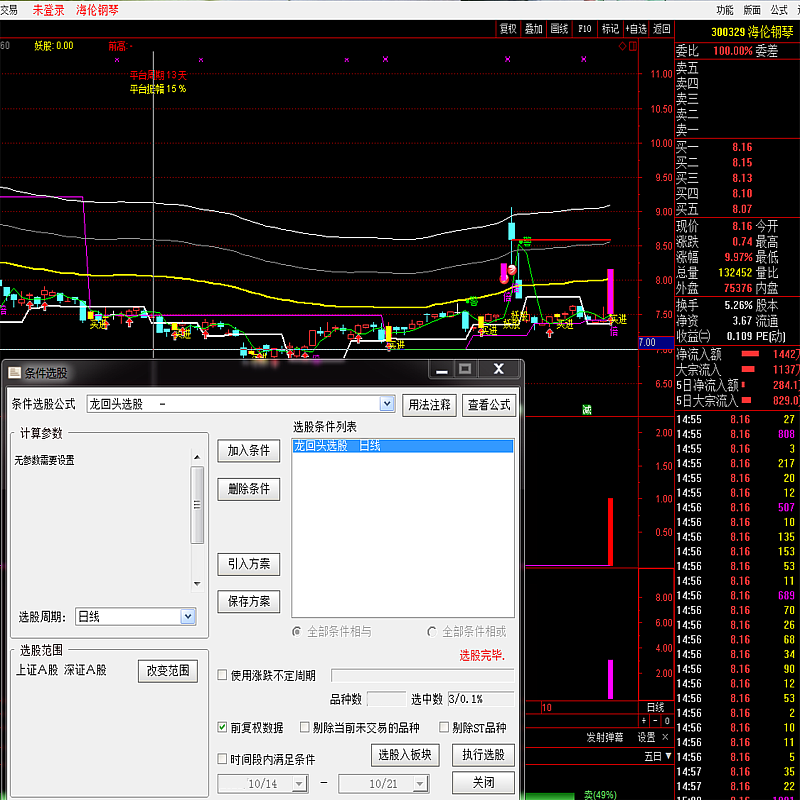The width and height of the screenshot is (800, 800).
Task: Click the plus zoom icon below chart
Action: click(644, 721)
